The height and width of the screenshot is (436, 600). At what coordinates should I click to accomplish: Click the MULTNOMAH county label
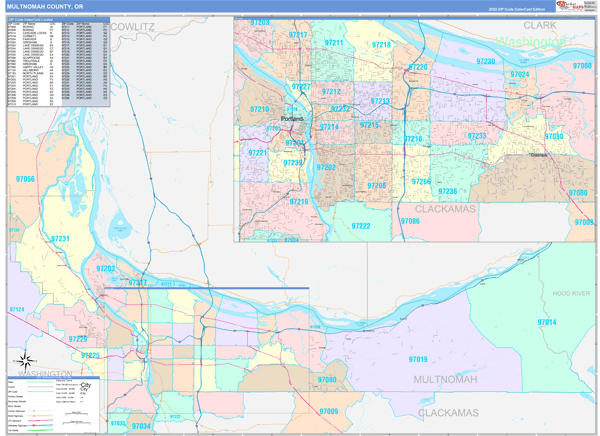coord(452,380)
